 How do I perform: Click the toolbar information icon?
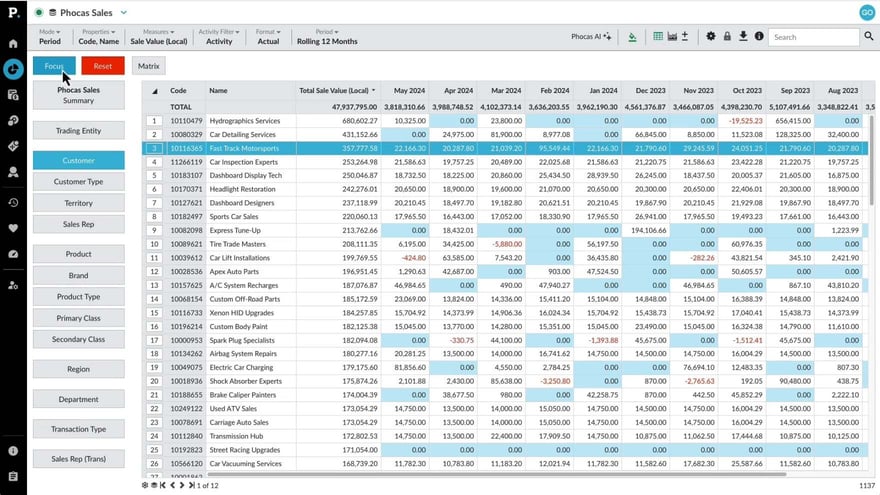[x=759, y=36]
